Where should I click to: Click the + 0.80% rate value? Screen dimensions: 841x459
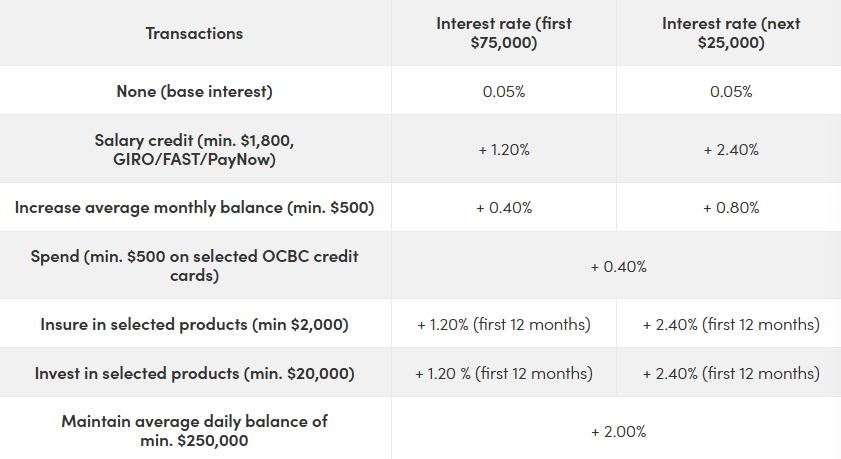730,208
